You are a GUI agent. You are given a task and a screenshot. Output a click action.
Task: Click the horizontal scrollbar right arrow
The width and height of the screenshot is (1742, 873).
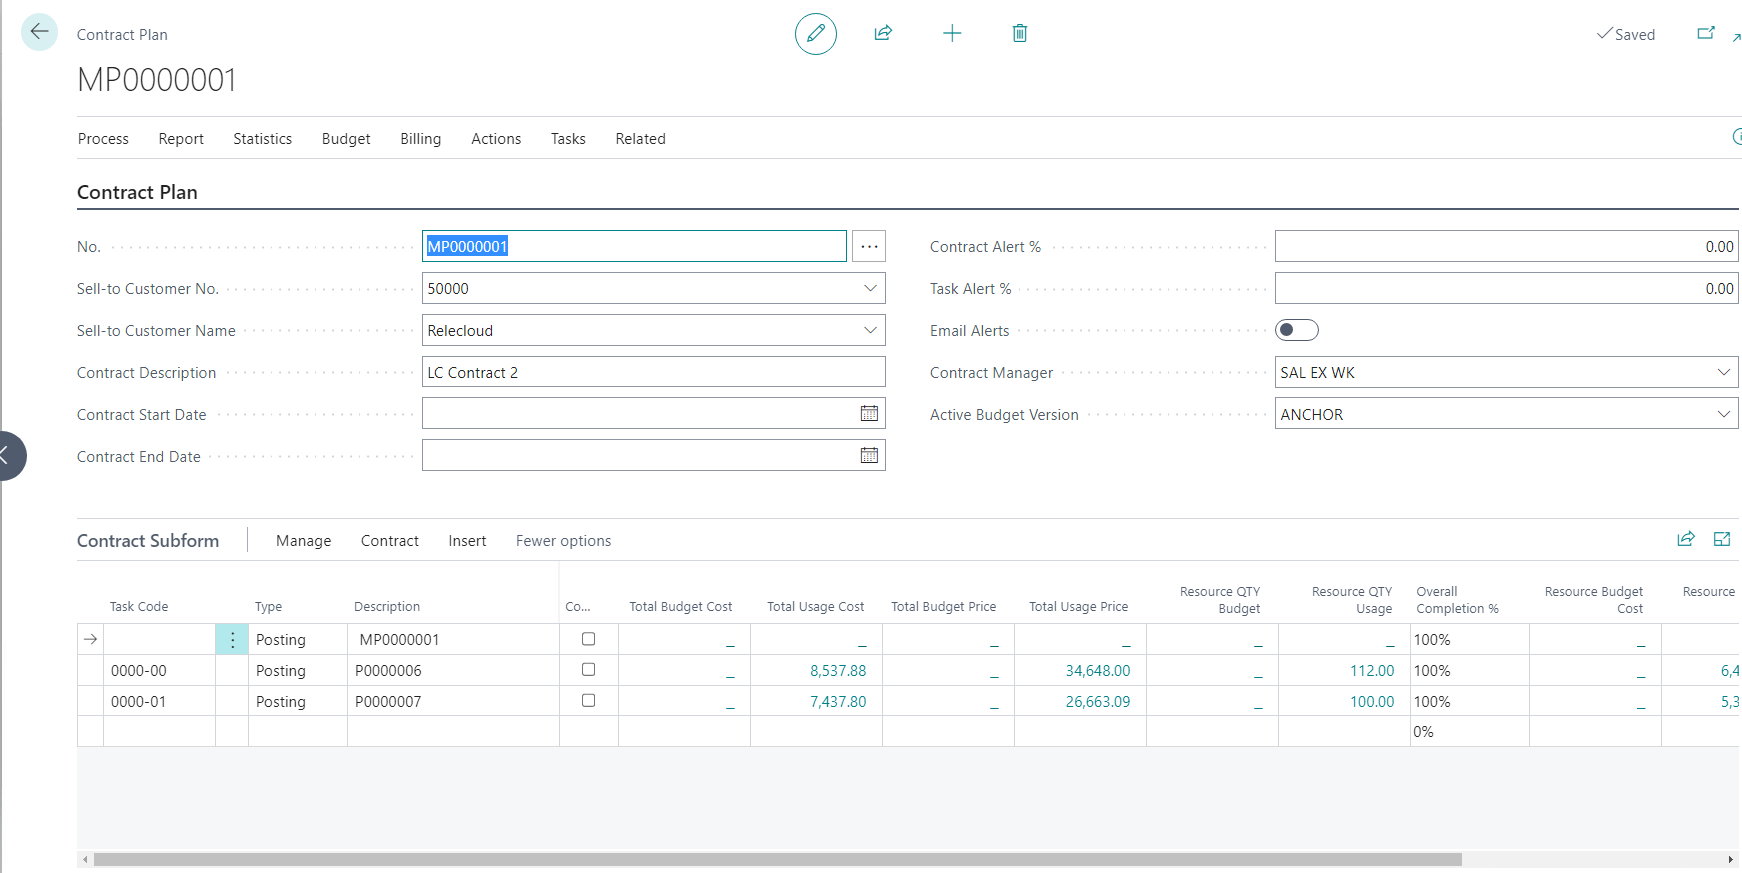click(1731, 859)
